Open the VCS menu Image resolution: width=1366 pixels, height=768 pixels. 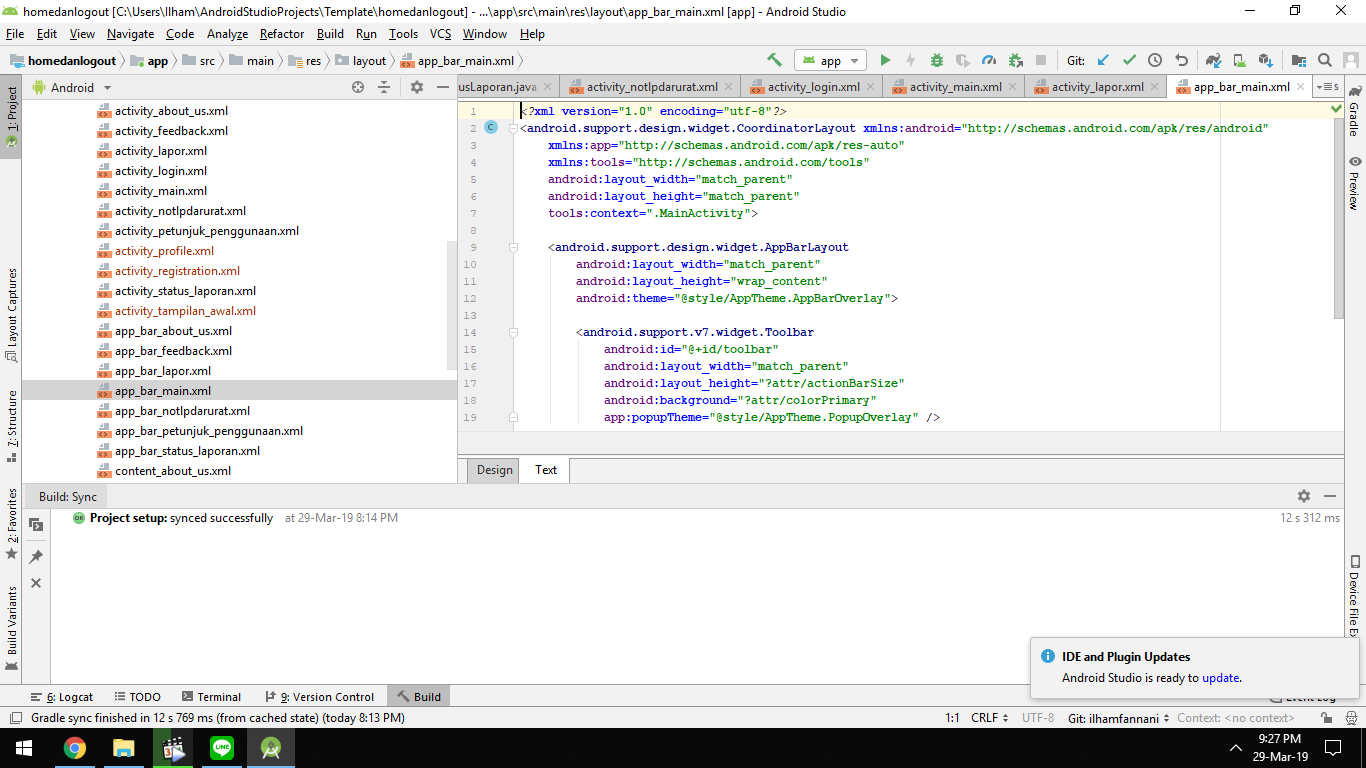441,34
